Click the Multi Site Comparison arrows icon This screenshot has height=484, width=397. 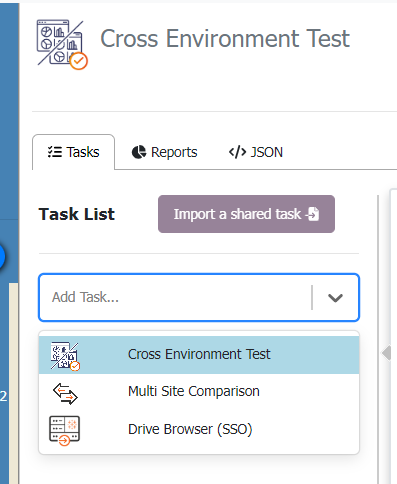65,393
